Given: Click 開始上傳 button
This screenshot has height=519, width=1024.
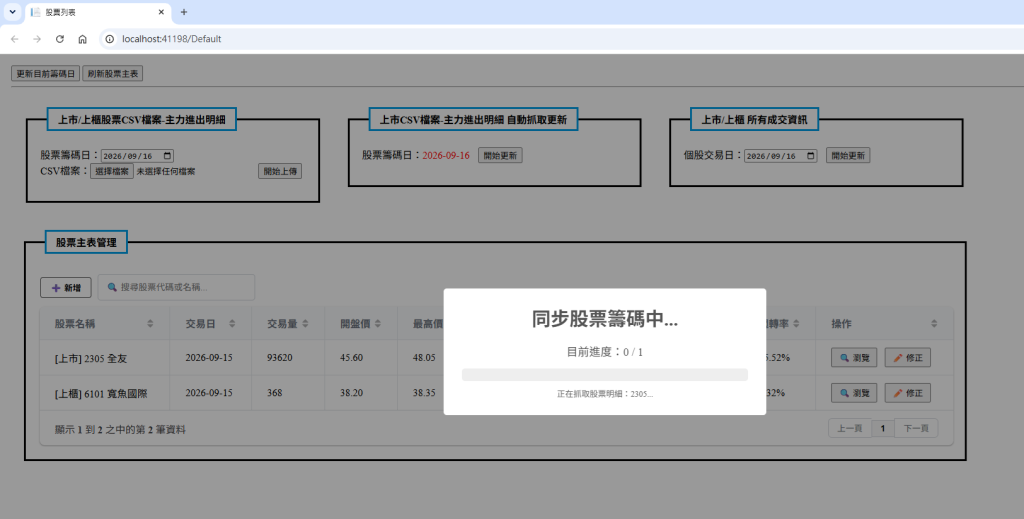Looking at the screenshot, I should pyautogui.click(x=280, y=171).
